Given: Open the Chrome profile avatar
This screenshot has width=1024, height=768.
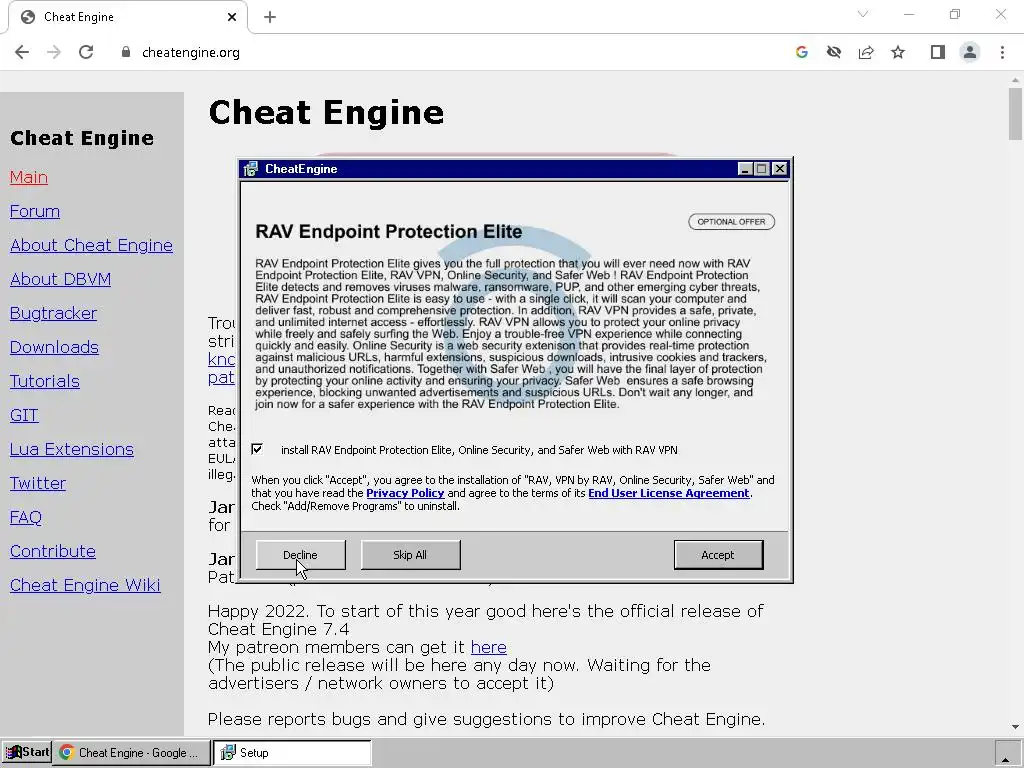Looking at the screenshot, I should (x=970, y=52).
